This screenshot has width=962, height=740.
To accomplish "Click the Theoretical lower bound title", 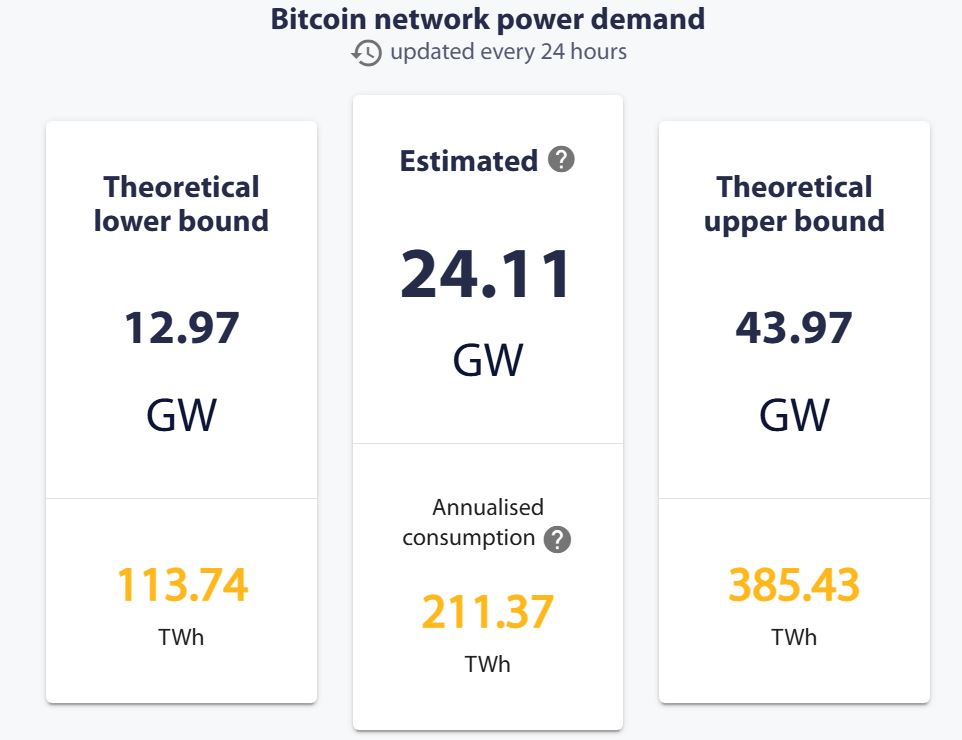I will tap(181, 204).
